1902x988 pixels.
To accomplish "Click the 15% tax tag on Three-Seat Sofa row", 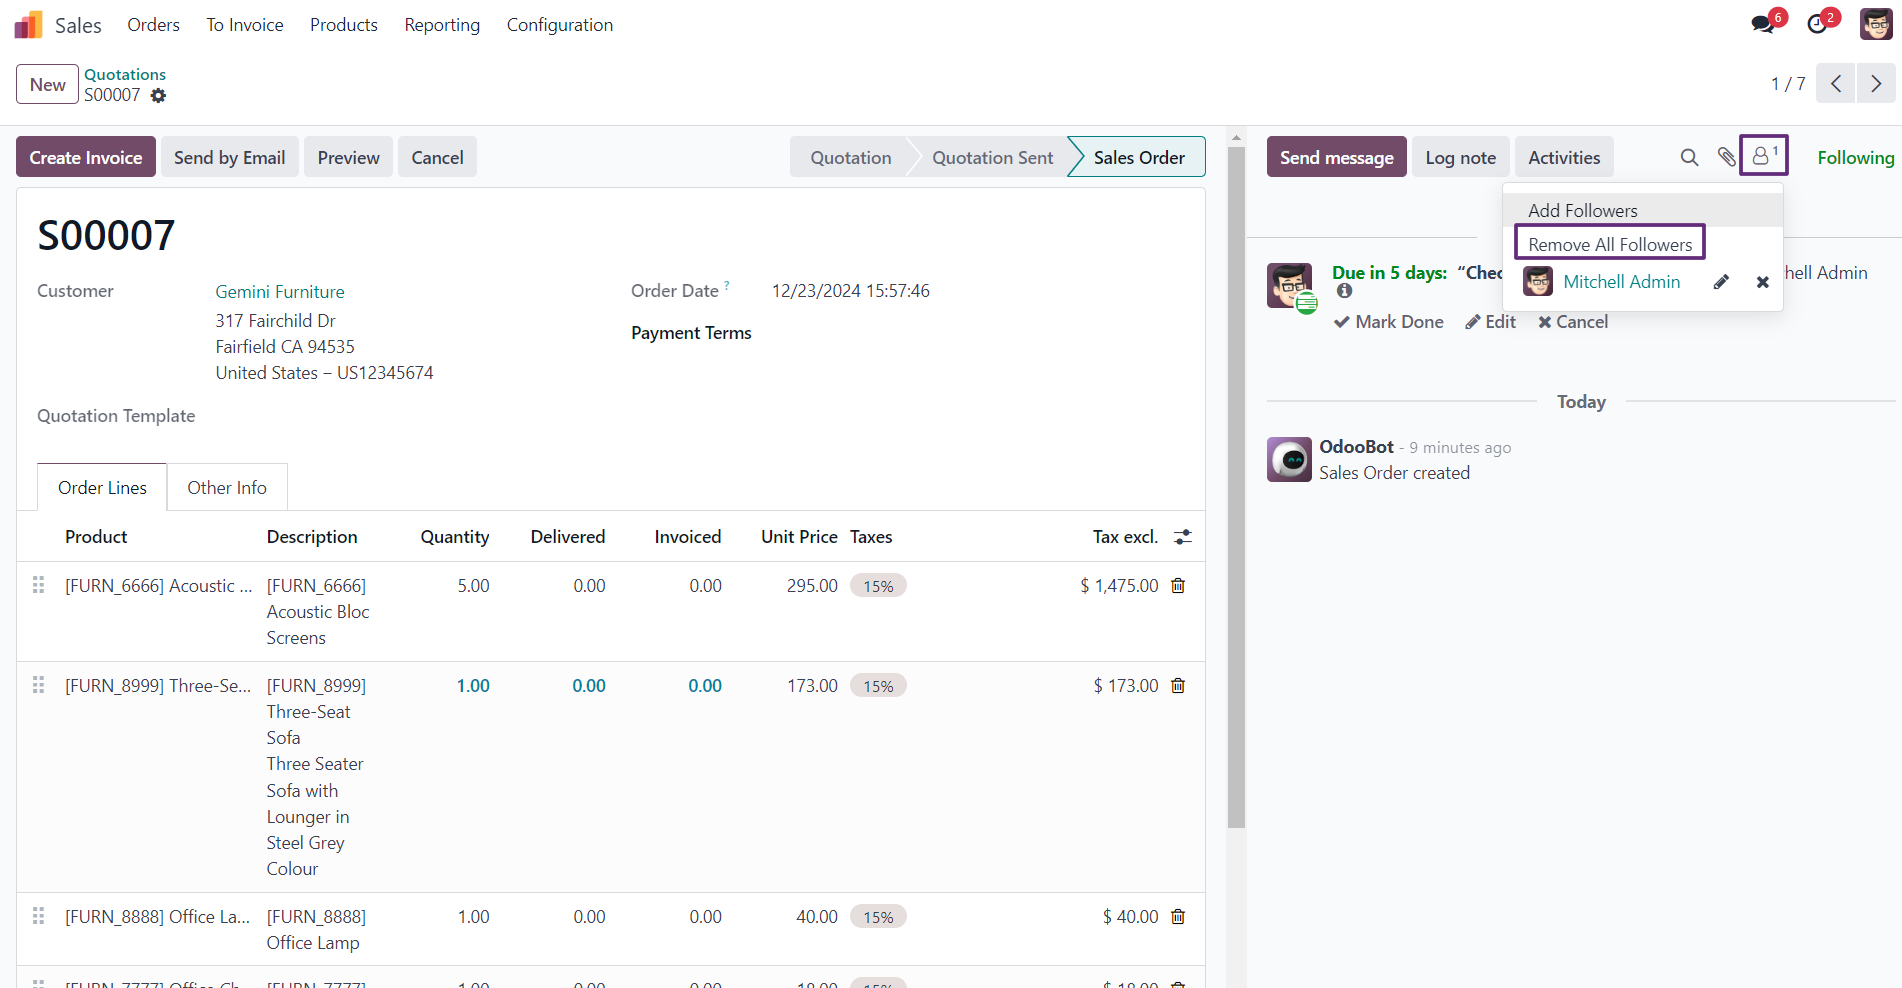I will click(878, 686).
